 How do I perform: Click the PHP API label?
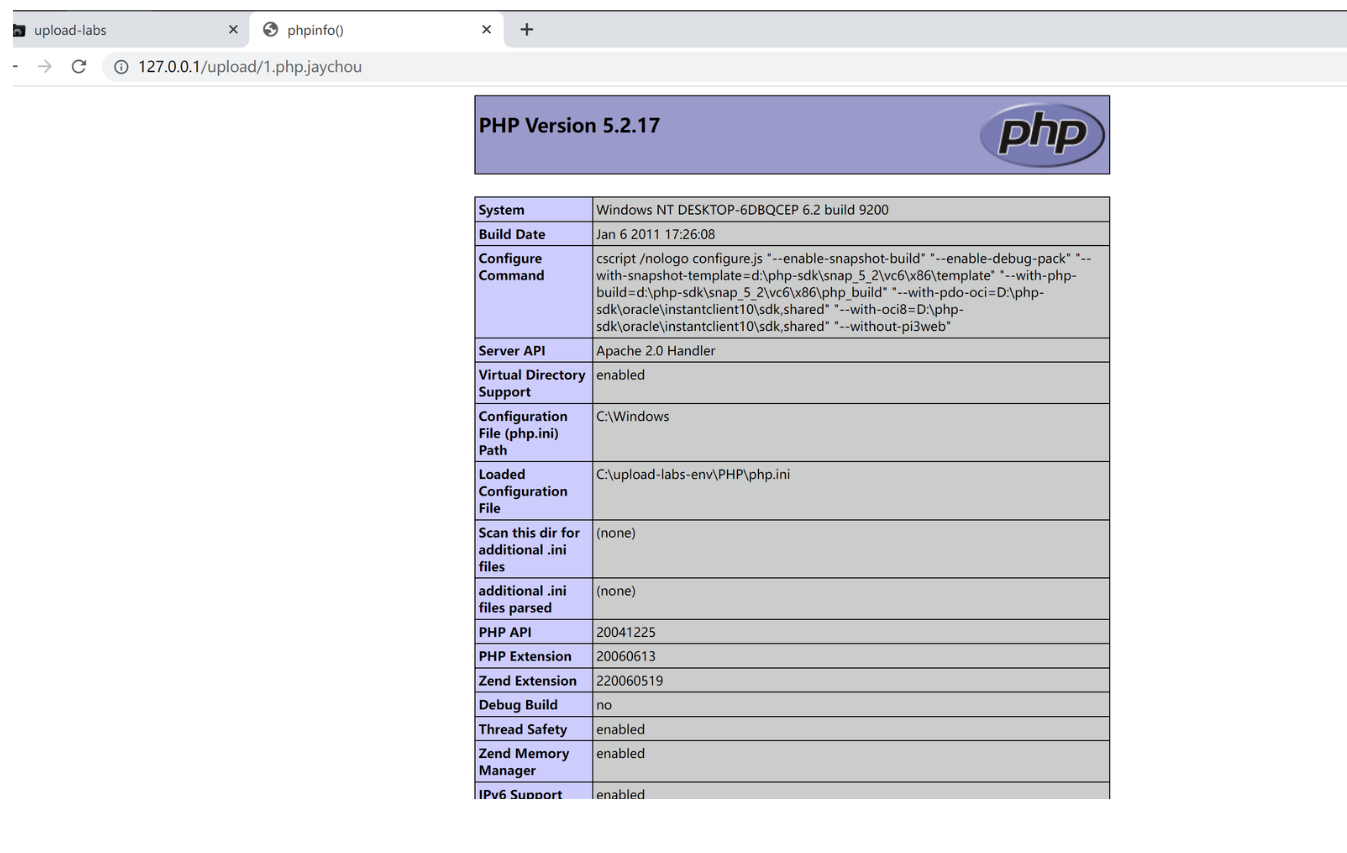pyautogui.click(x=505, y=632)
